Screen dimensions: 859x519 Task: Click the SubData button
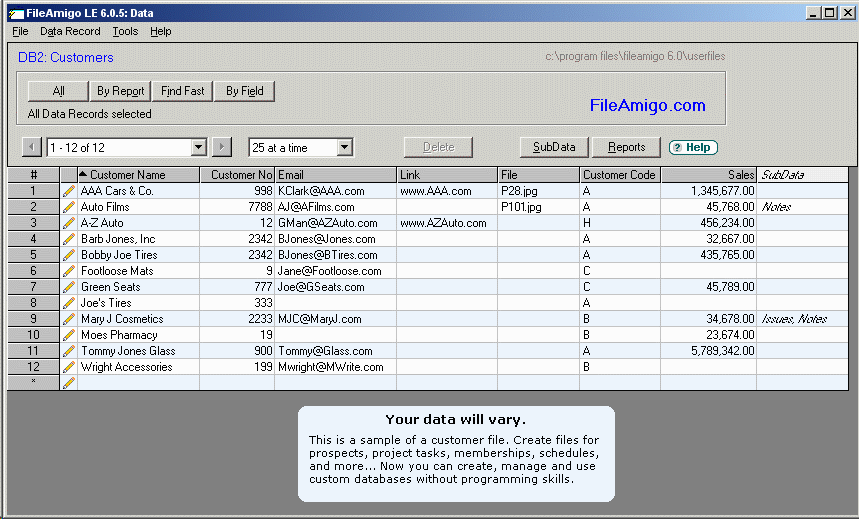tap(554, 147)
